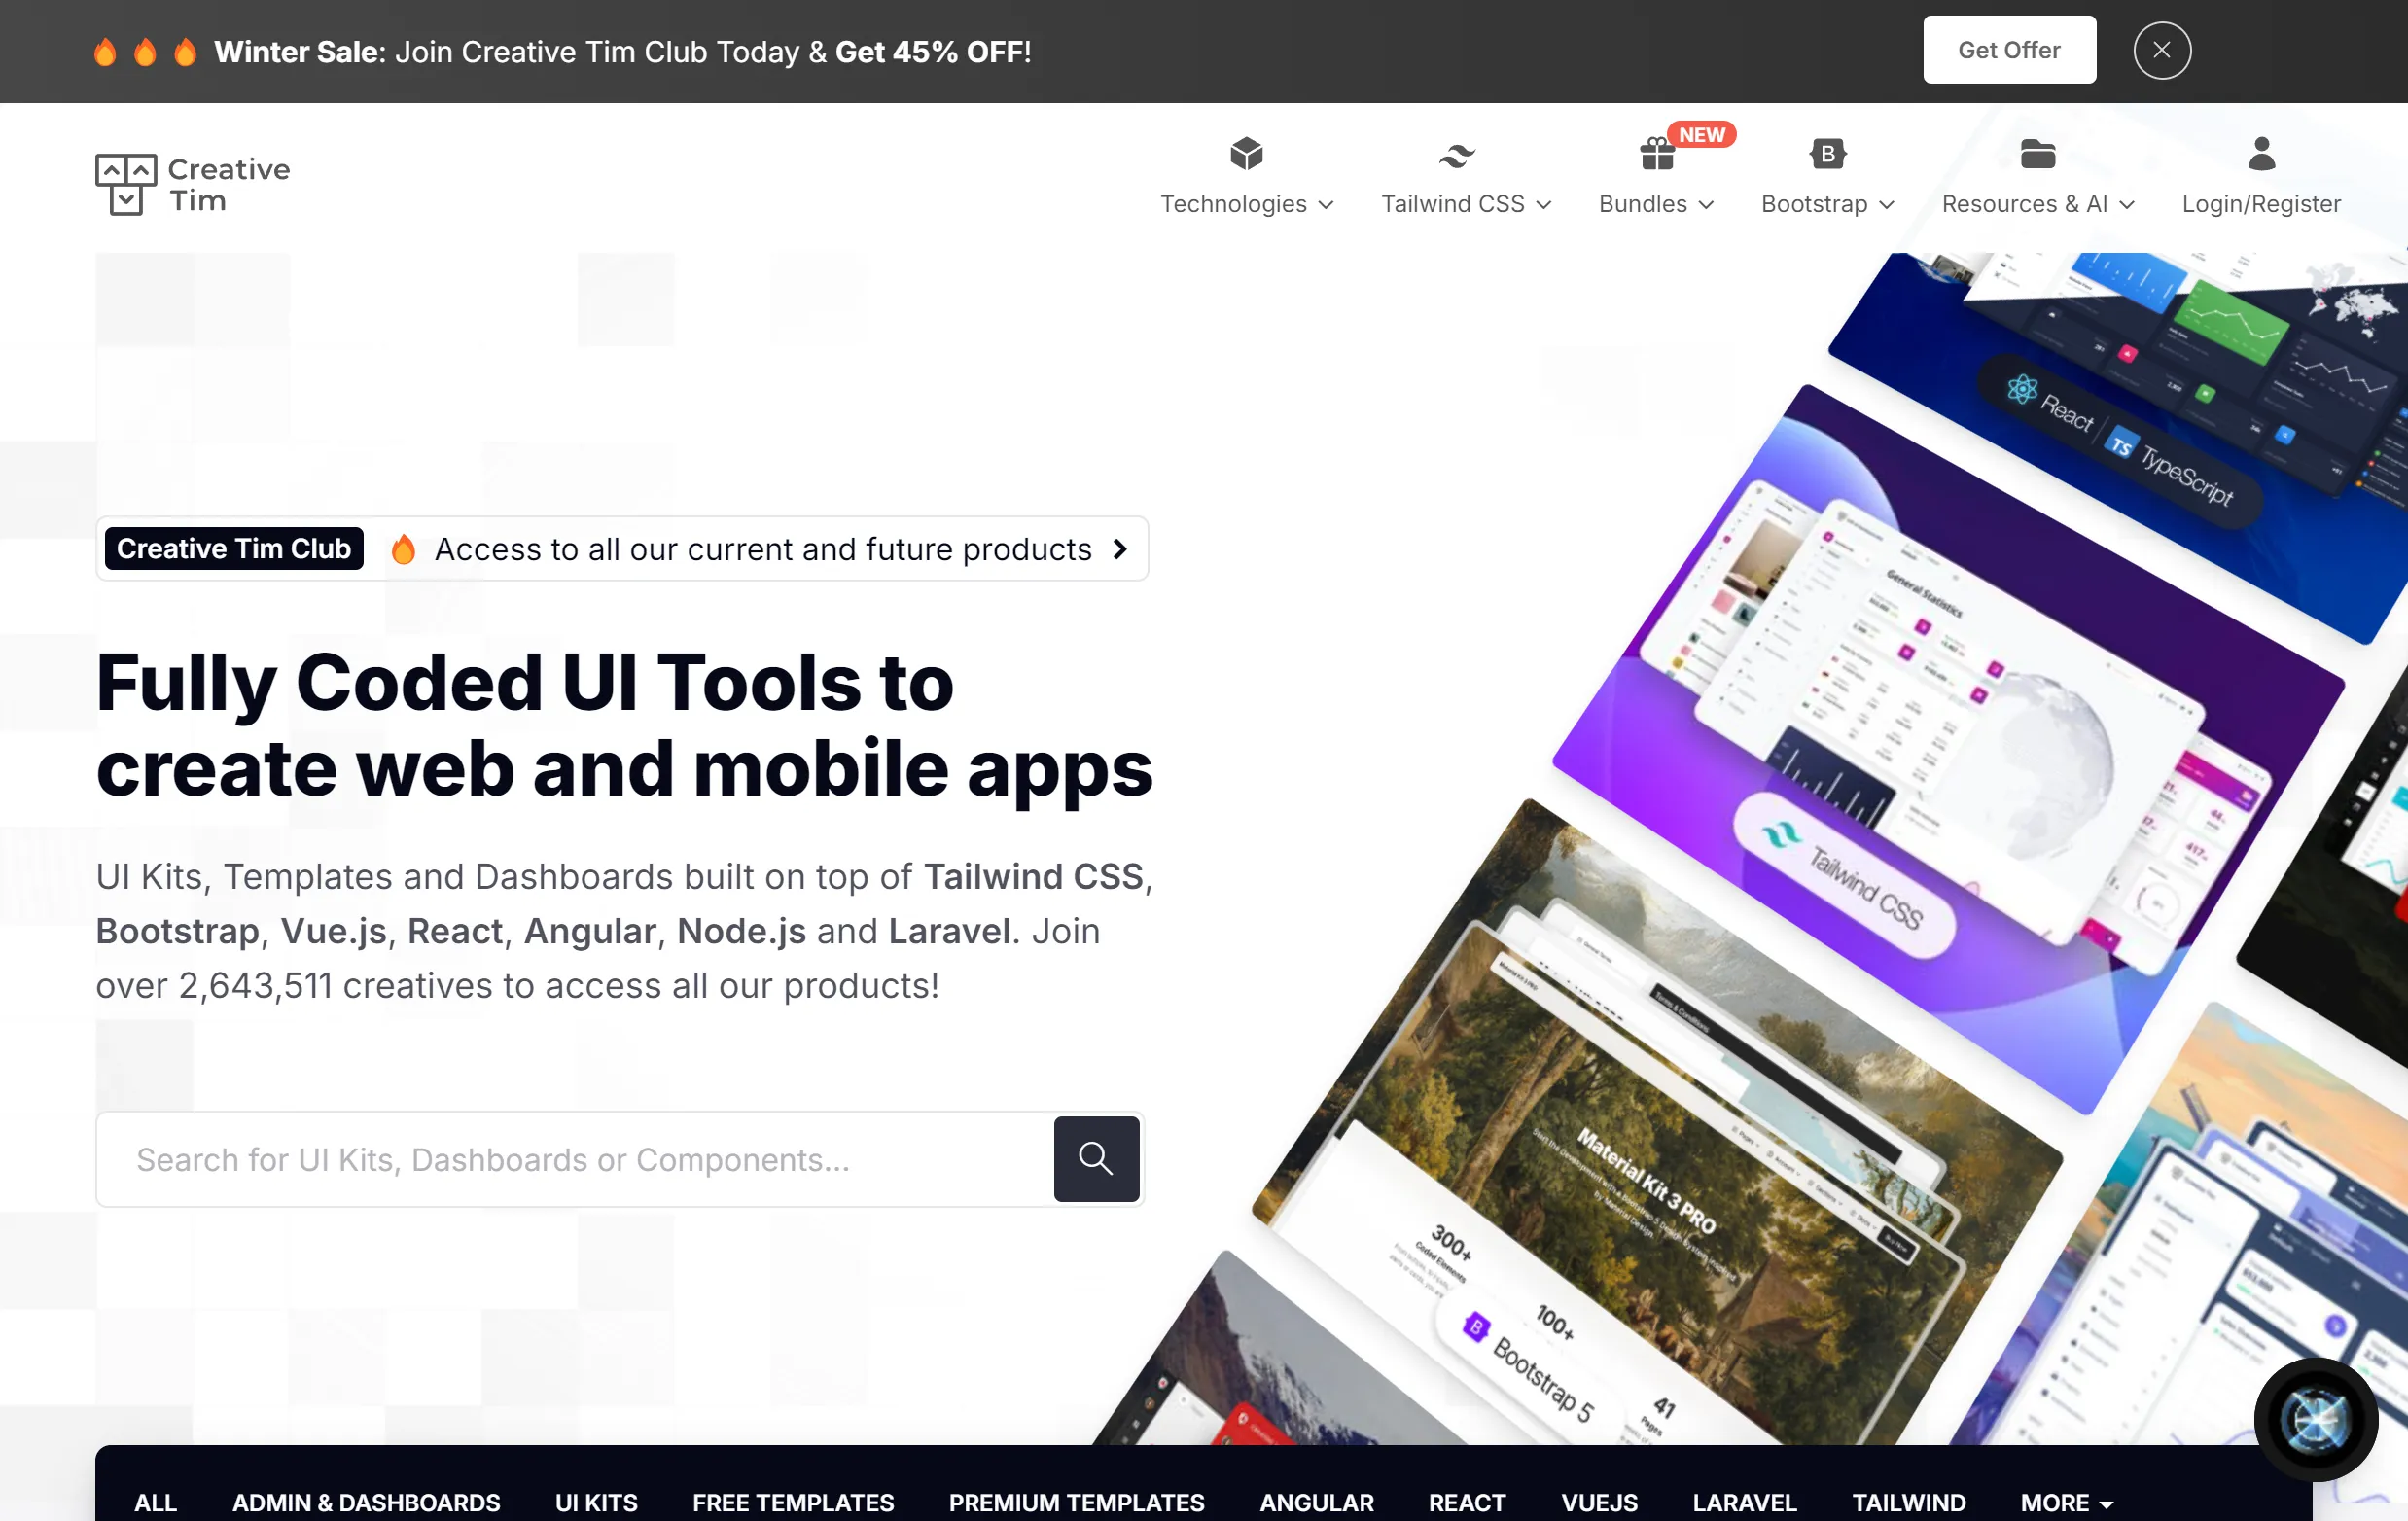
Task: Select the TAILWIND tab
Action: (1908, 1502)
